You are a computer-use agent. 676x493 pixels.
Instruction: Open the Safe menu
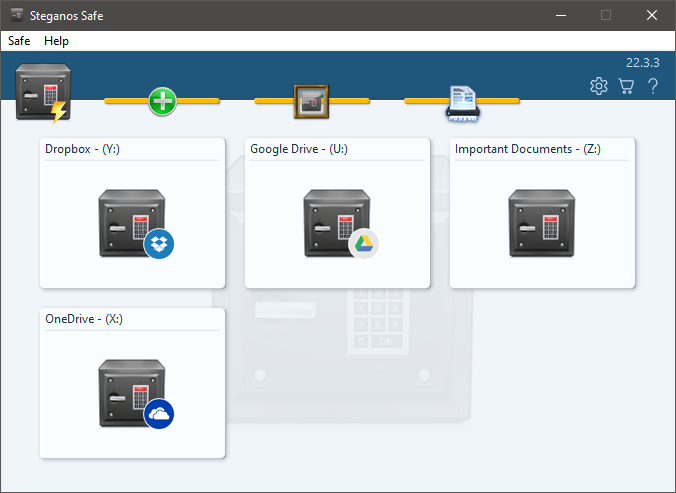tap(19, 41)
